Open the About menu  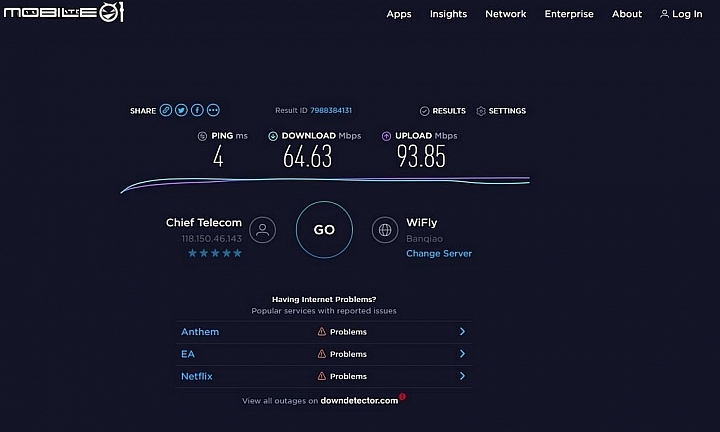coord(627,14)
